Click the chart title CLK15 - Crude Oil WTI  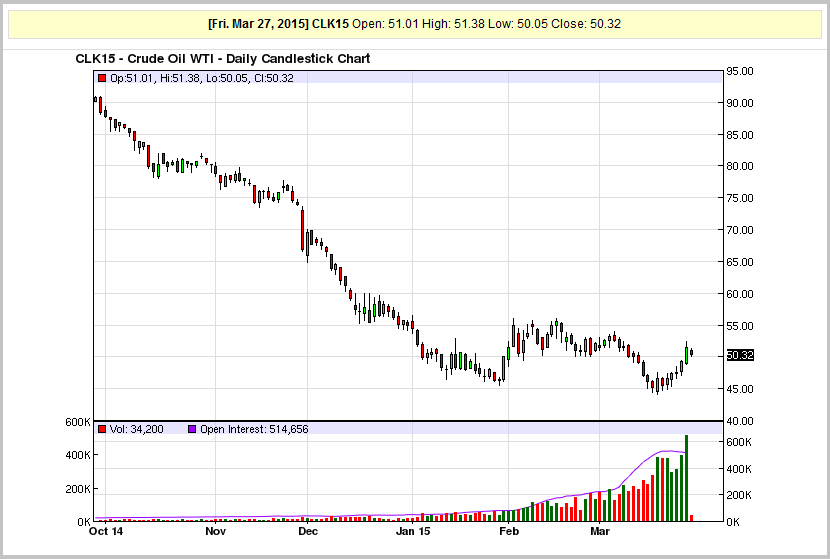[x=222, y=59]
